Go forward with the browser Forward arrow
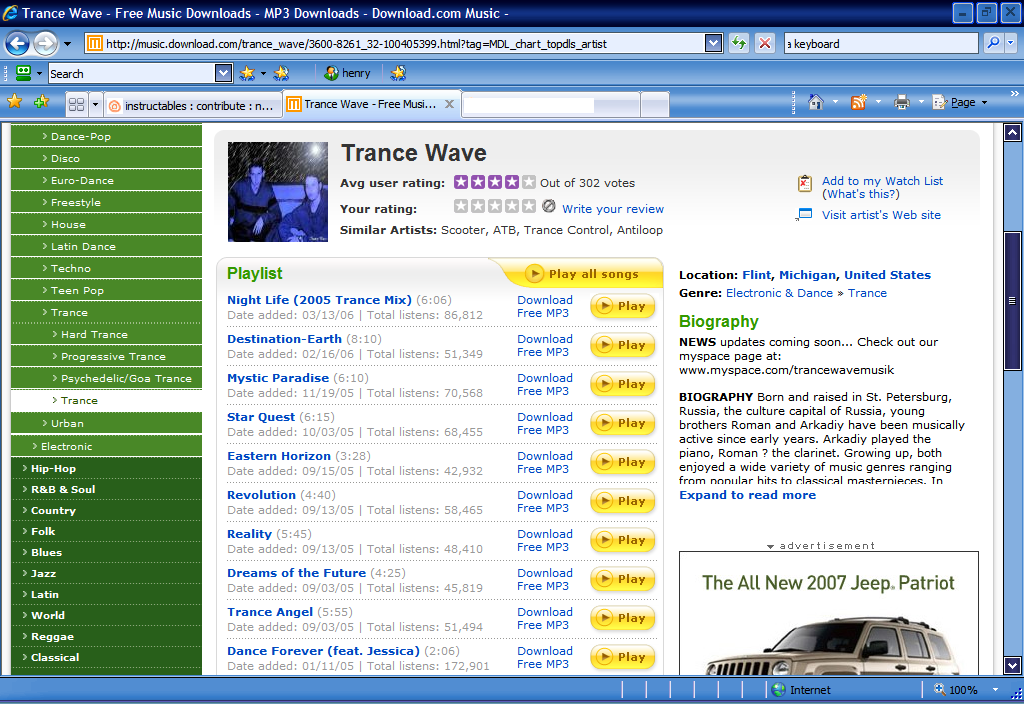The height and width of the screenshot is (704, 1024). [x=46, y=44]
